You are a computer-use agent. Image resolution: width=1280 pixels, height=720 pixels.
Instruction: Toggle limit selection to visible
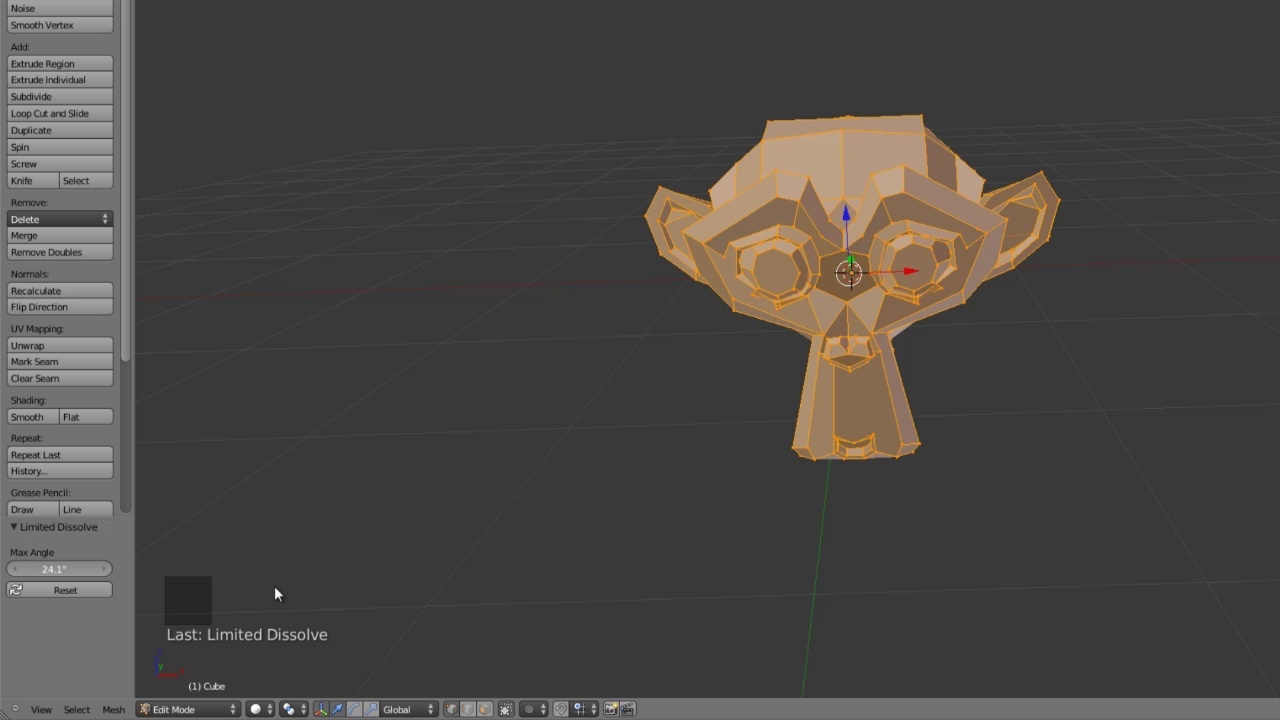505,709
